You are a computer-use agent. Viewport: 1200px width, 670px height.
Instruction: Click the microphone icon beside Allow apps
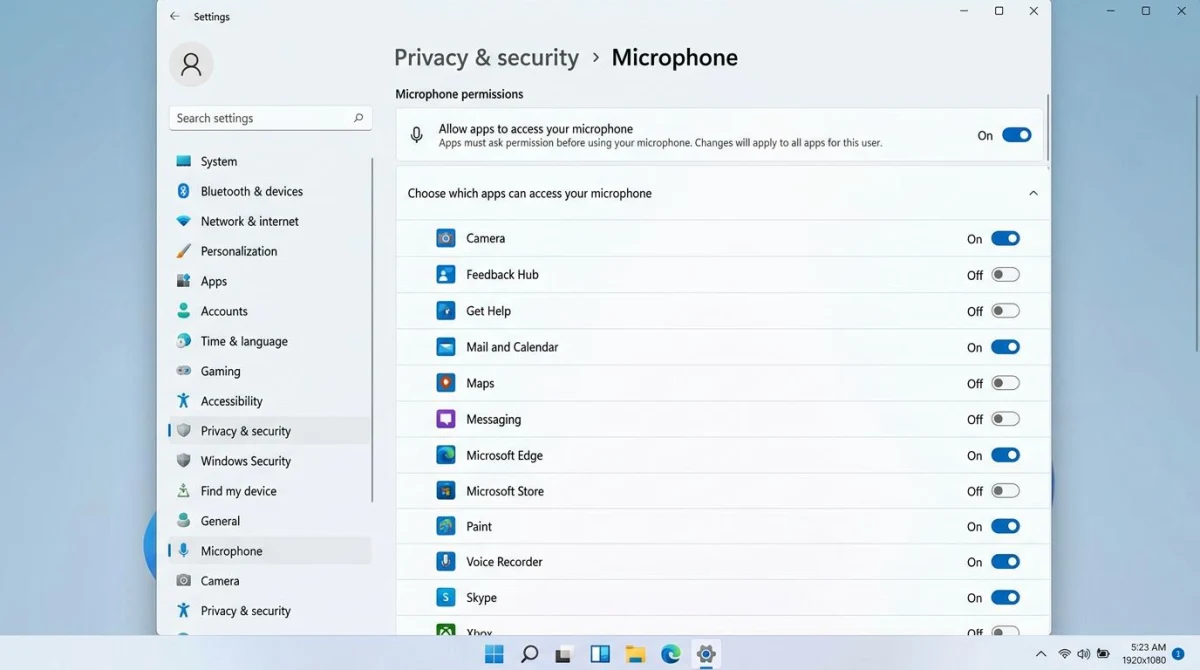pyautogui.click(x=417, y=135)
